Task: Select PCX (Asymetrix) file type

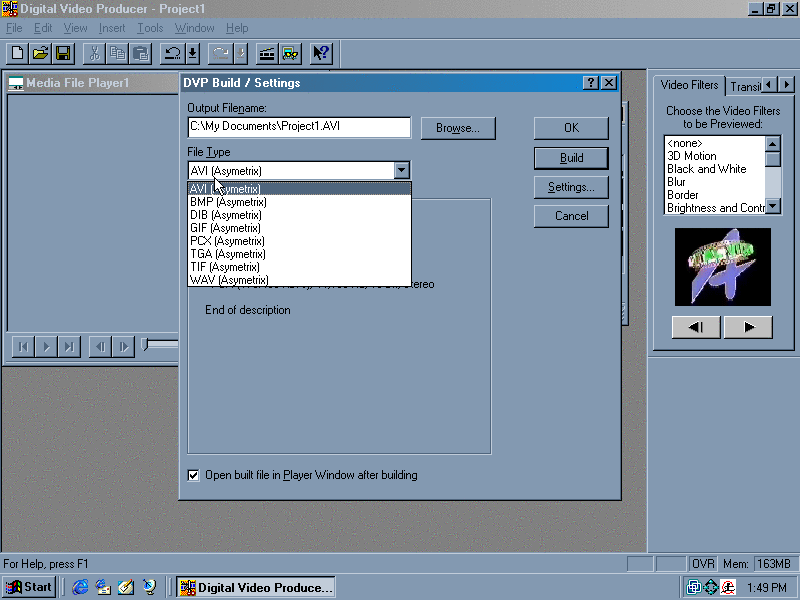Action: pos(299,241)
